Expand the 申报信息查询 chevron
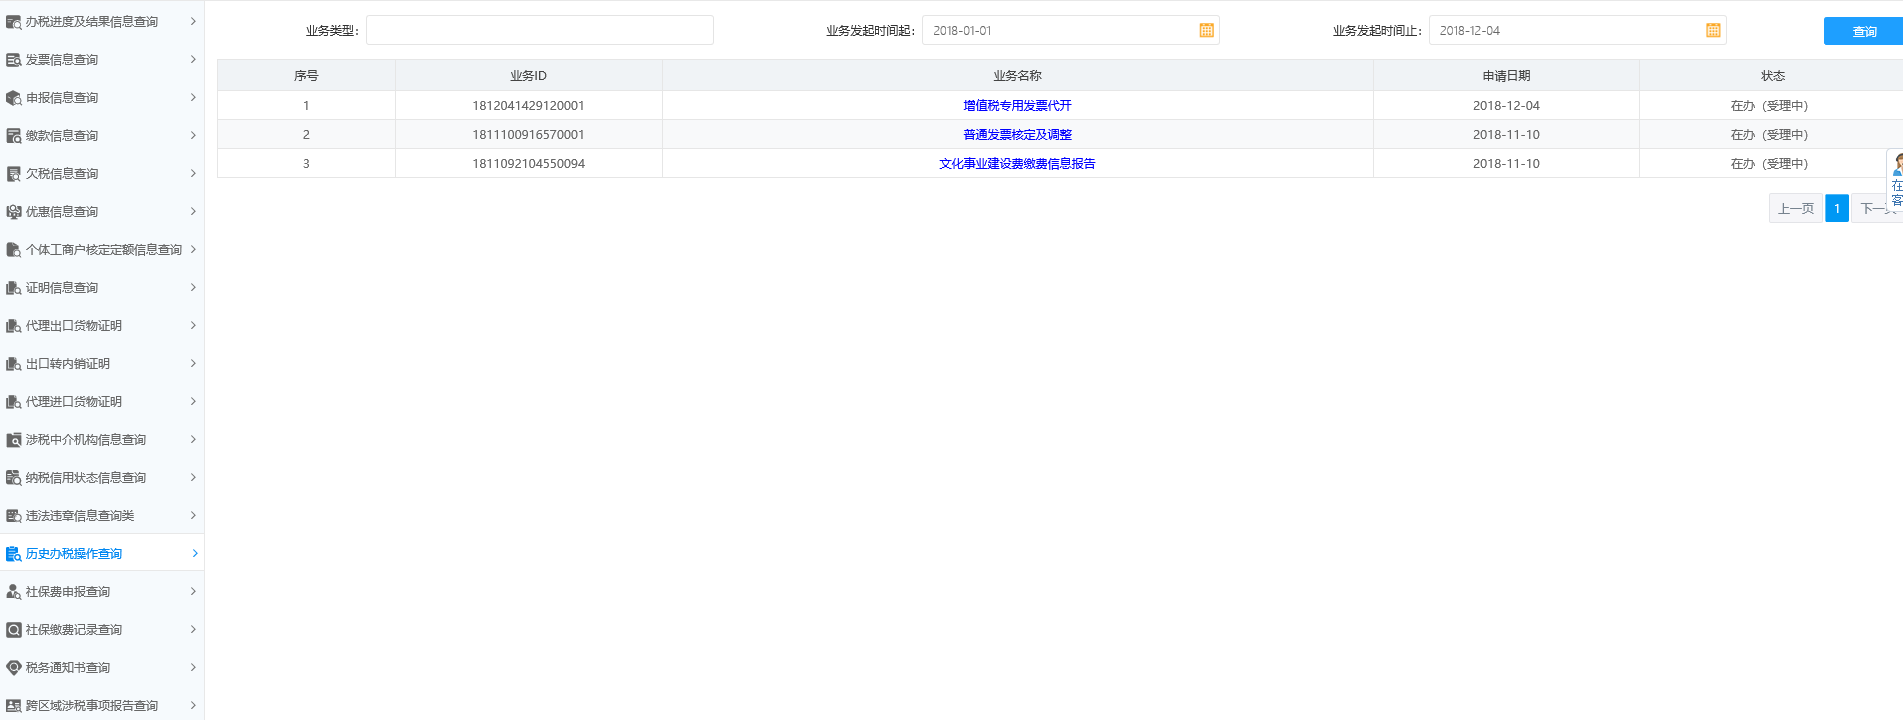The height and width of the screenshot is (720, 1903). coord(193,97)
